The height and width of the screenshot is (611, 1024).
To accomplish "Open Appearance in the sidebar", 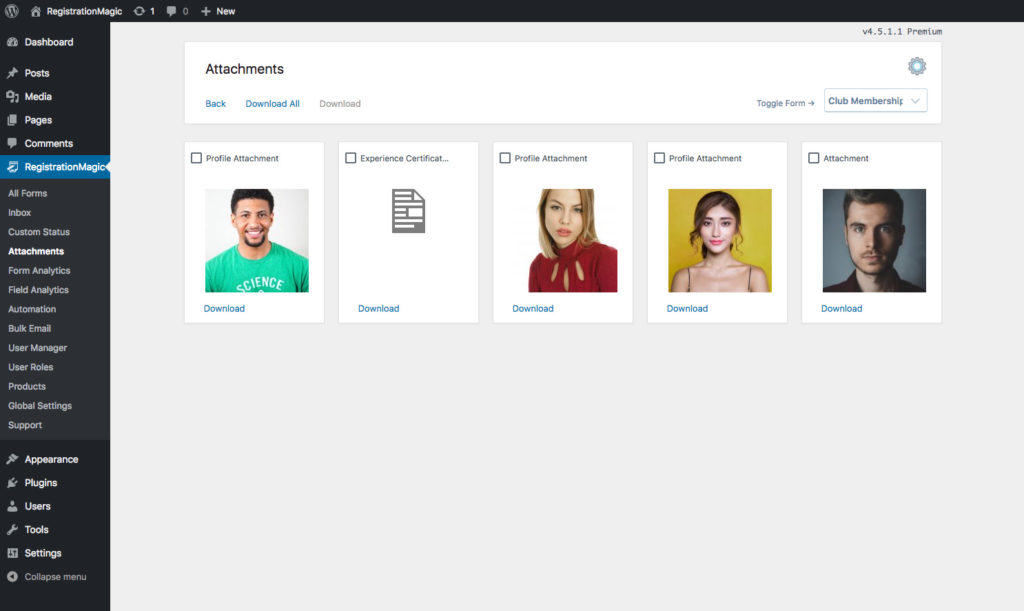I will (51, 460).
